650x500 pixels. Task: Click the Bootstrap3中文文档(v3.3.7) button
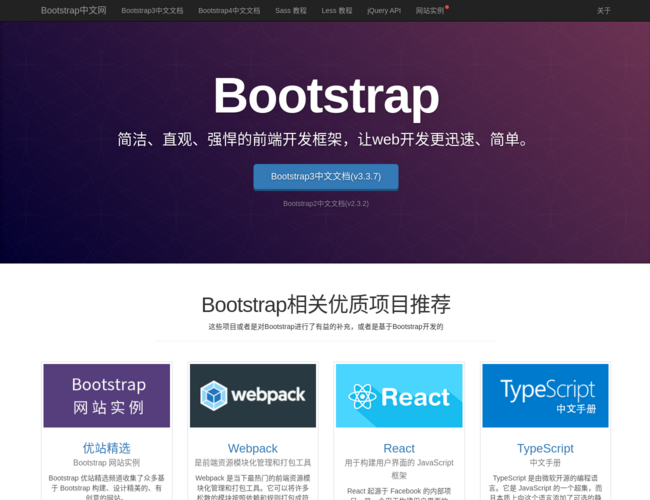tap(326, 177)
